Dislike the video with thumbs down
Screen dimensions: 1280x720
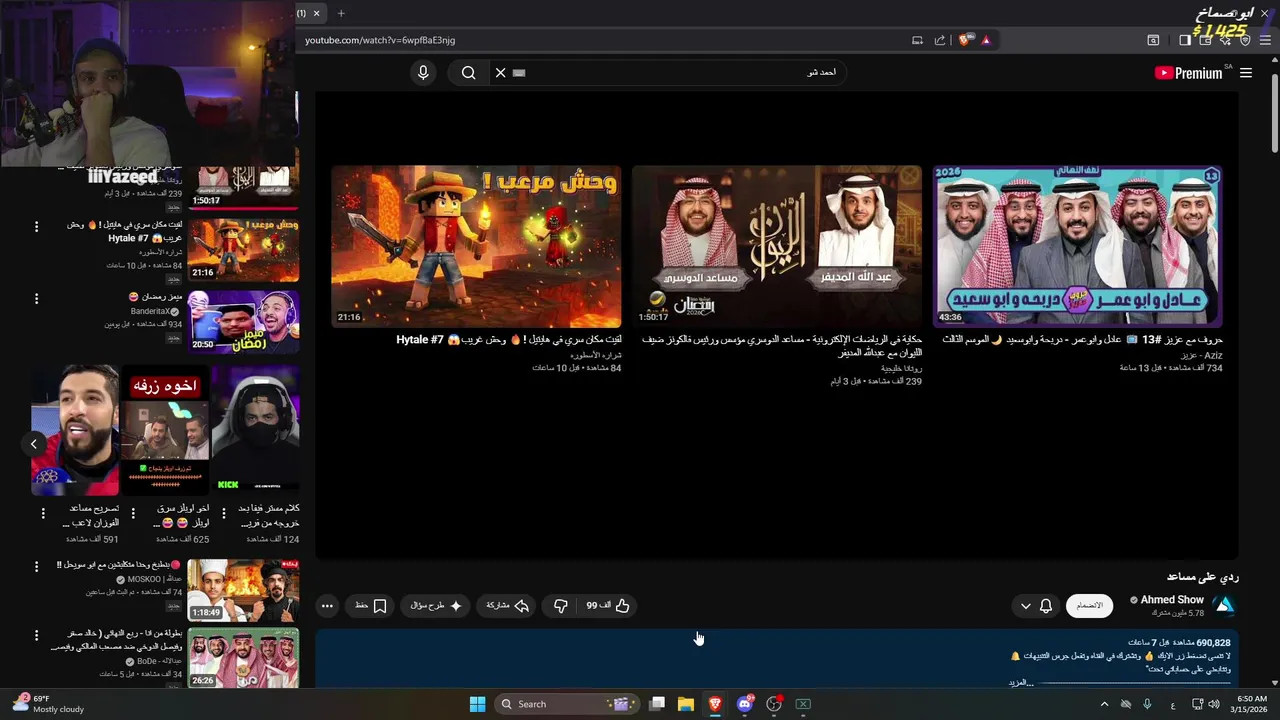point(560,605)
